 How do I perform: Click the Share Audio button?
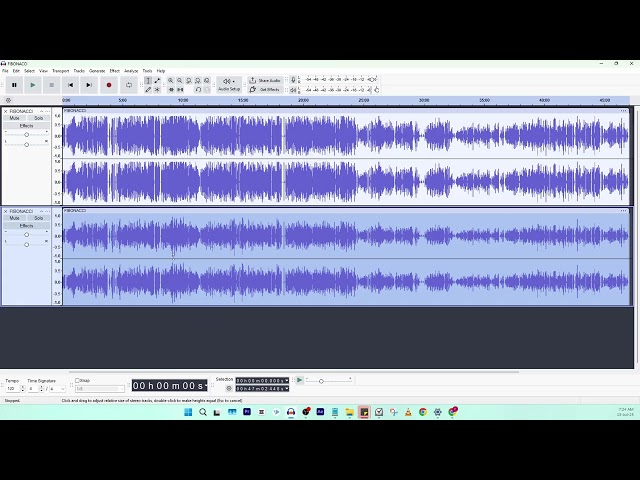265,80
